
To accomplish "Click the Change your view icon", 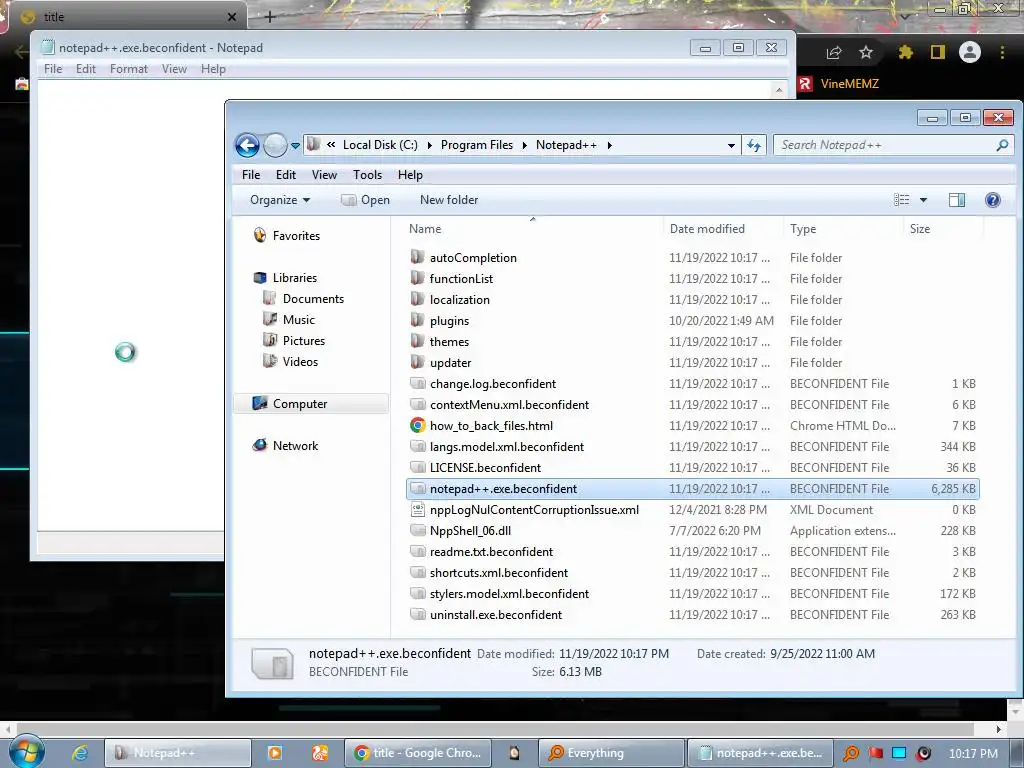I will click(901, 200).
